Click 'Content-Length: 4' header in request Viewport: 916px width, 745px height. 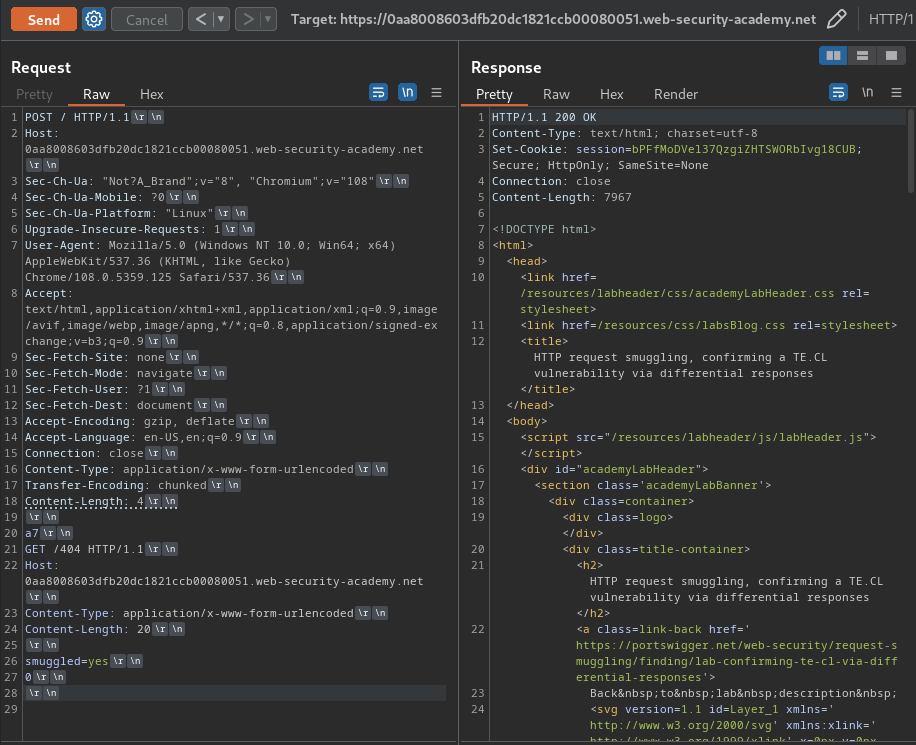(x=84, y=501)
